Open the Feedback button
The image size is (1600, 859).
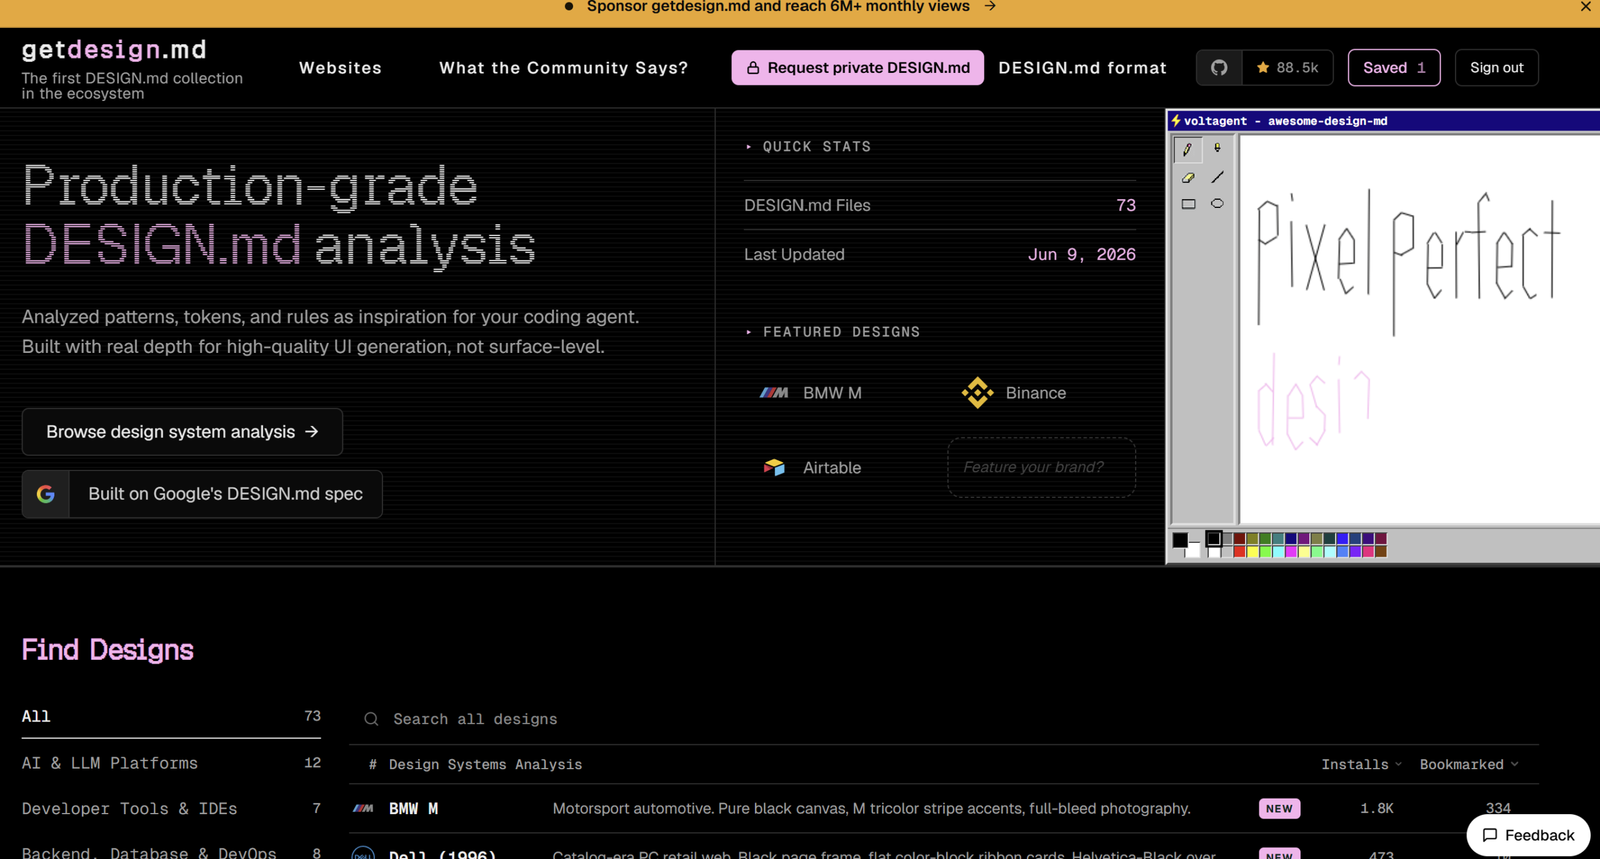pyautogui.click(x=1528, y=835)
